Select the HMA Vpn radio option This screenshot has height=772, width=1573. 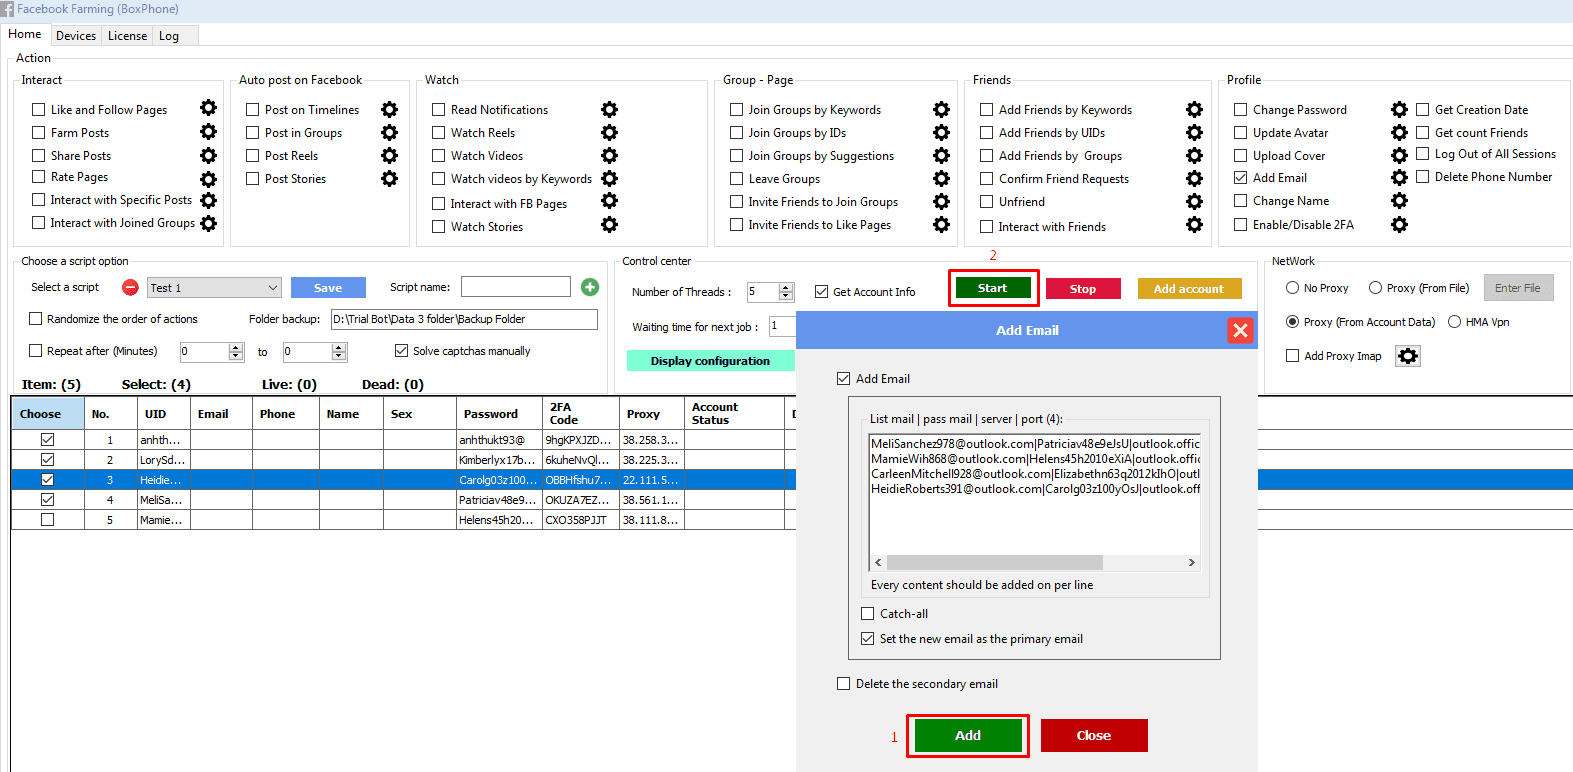(1454, 322)
